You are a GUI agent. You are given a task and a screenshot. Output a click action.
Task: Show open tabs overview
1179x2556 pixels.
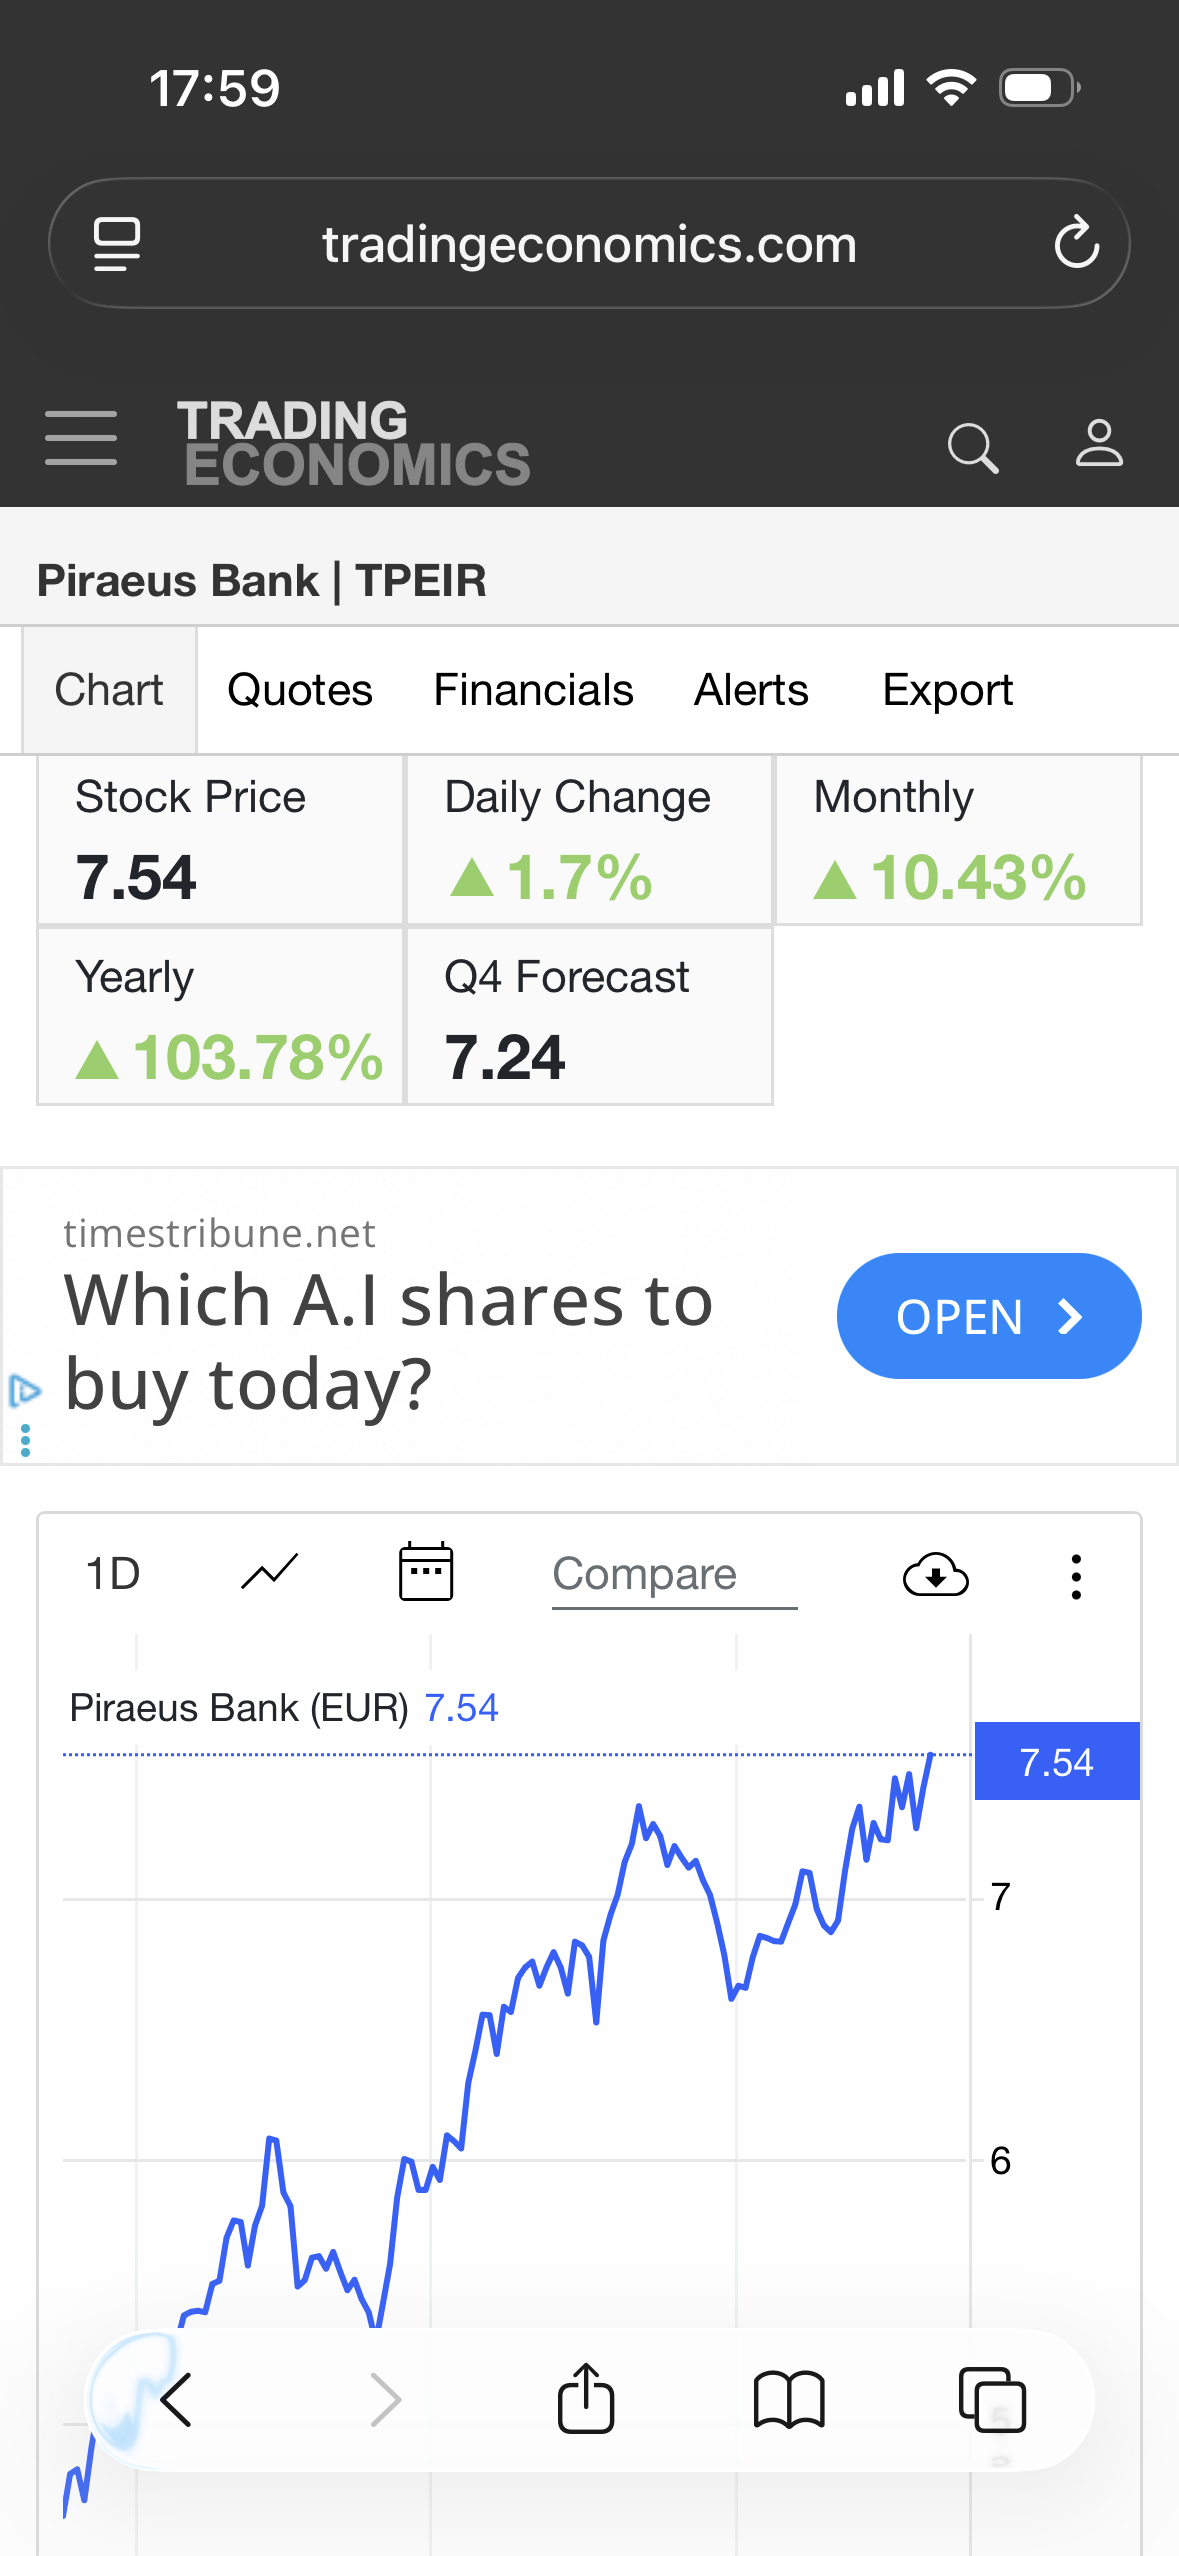pos(992,2399)
